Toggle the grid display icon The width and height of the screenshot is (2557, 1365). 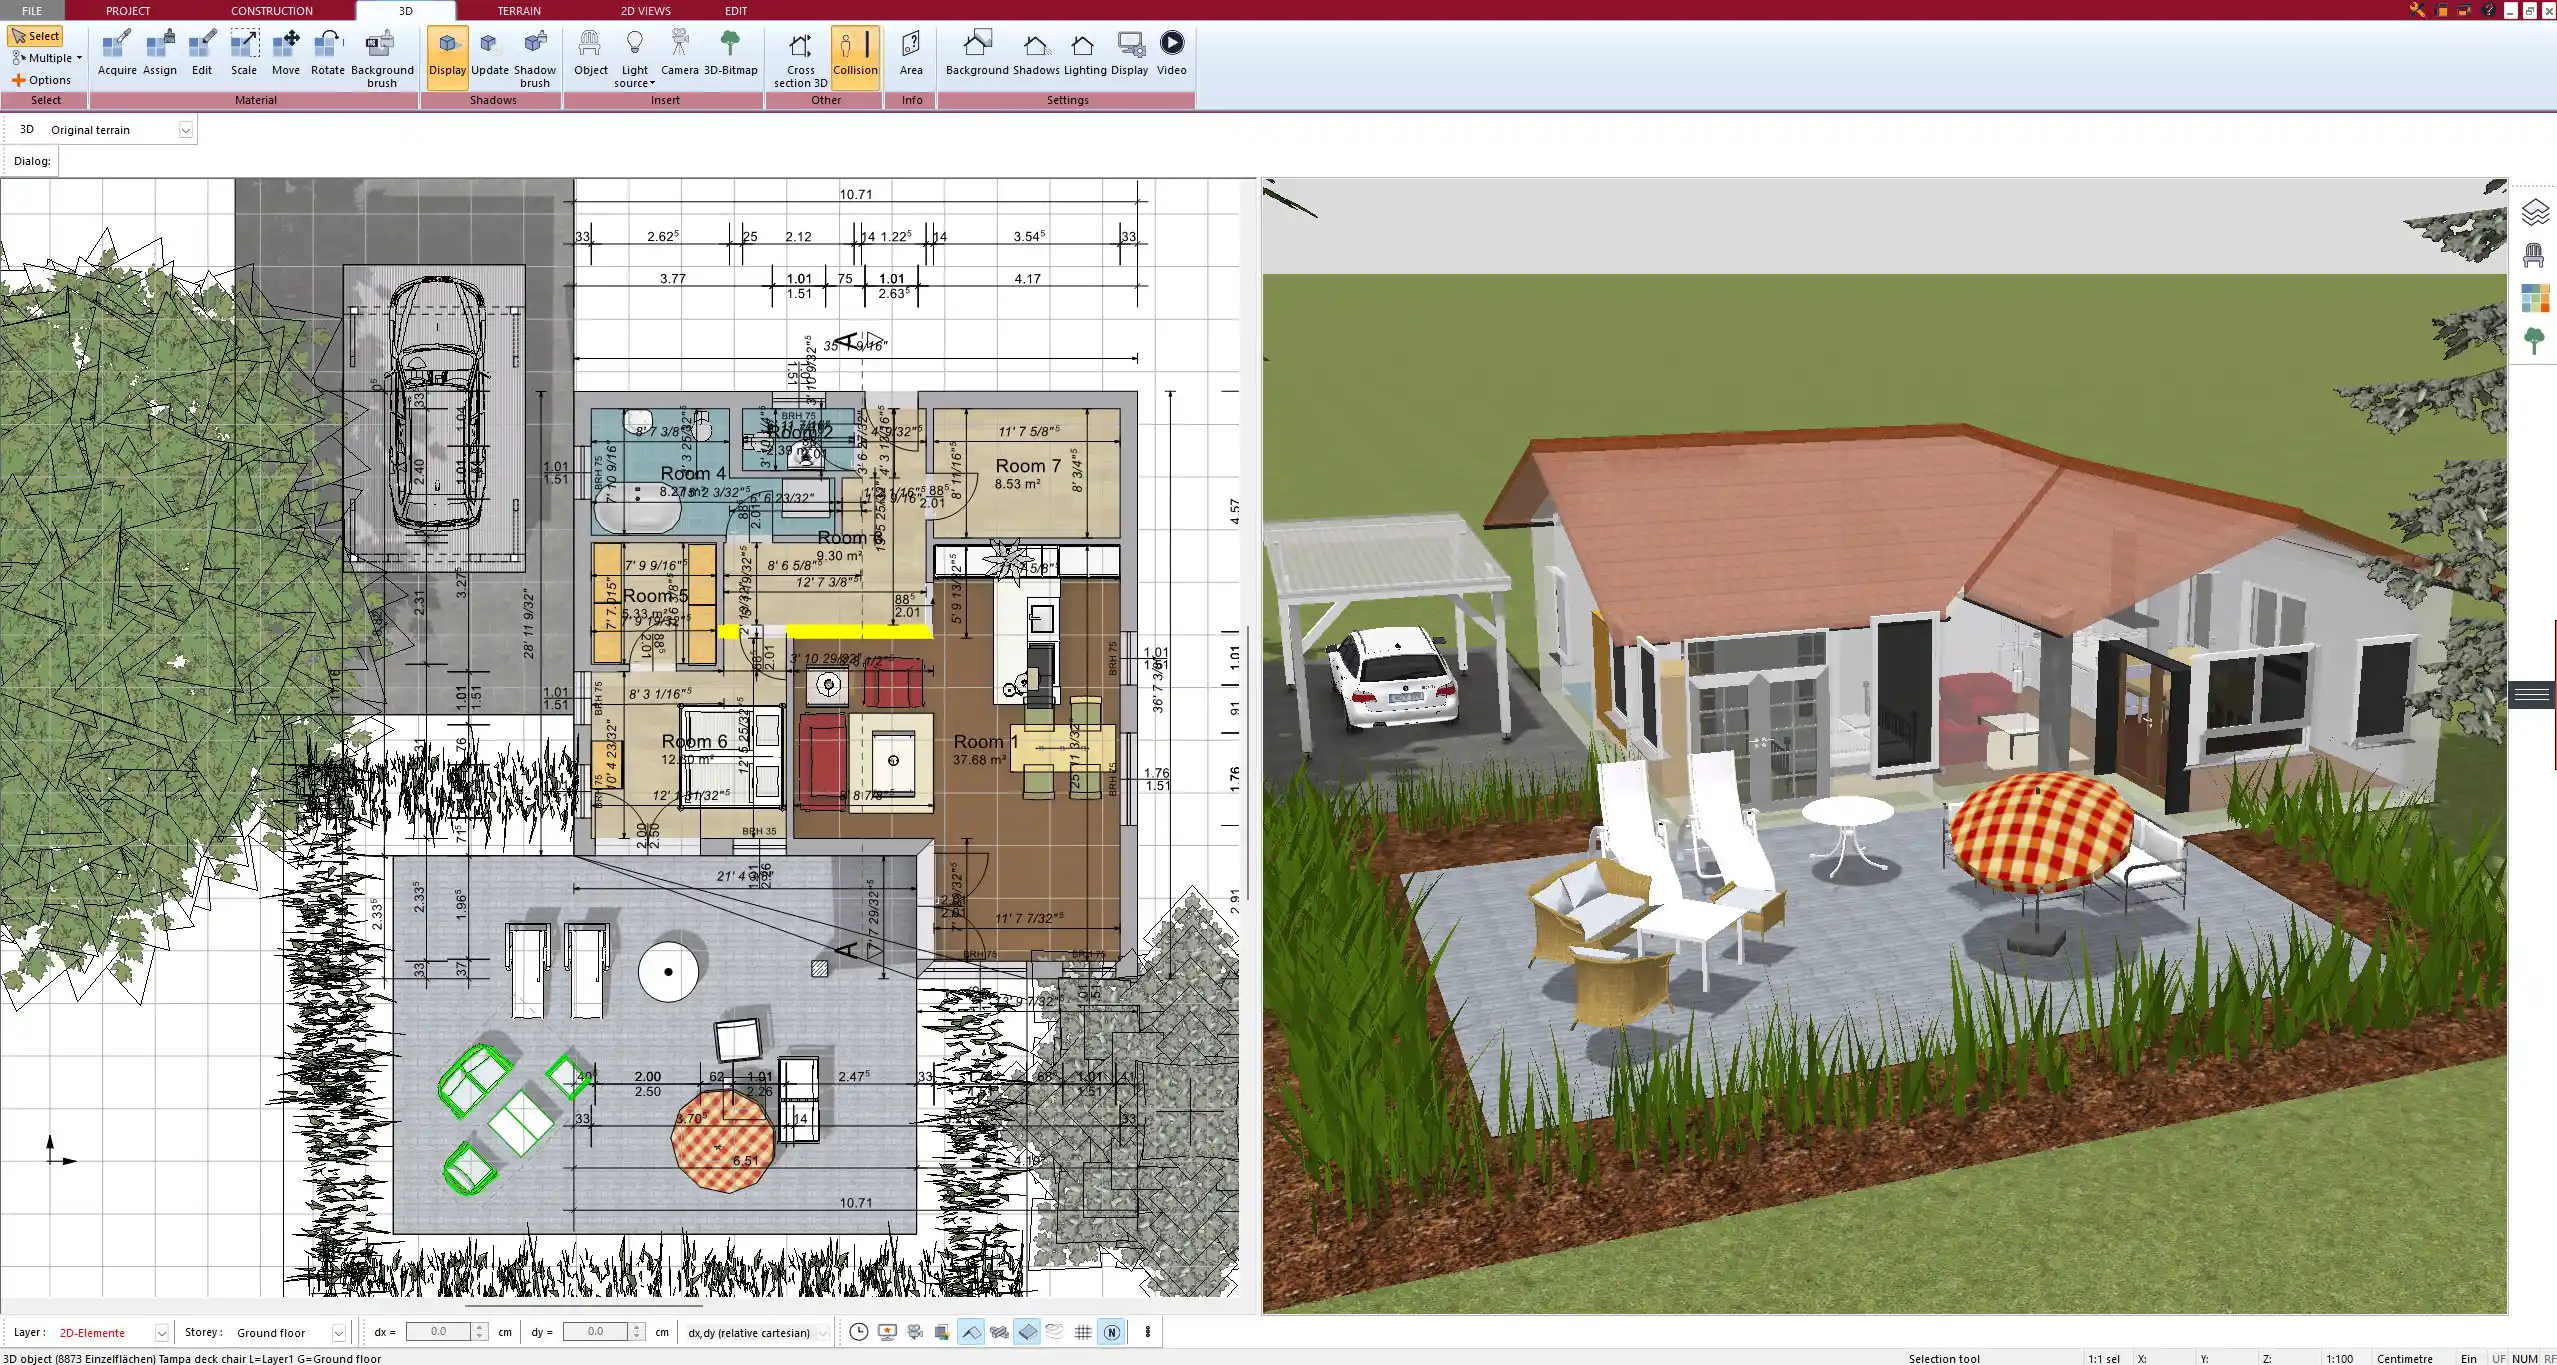click(1083, 1332)
